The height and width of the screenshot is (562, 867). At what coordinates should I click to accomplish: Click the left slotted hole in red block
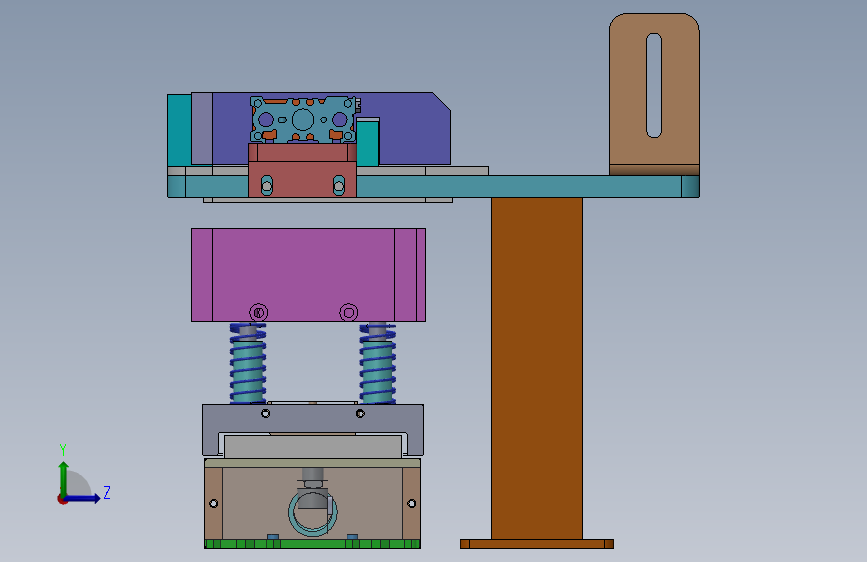[267, 185]
